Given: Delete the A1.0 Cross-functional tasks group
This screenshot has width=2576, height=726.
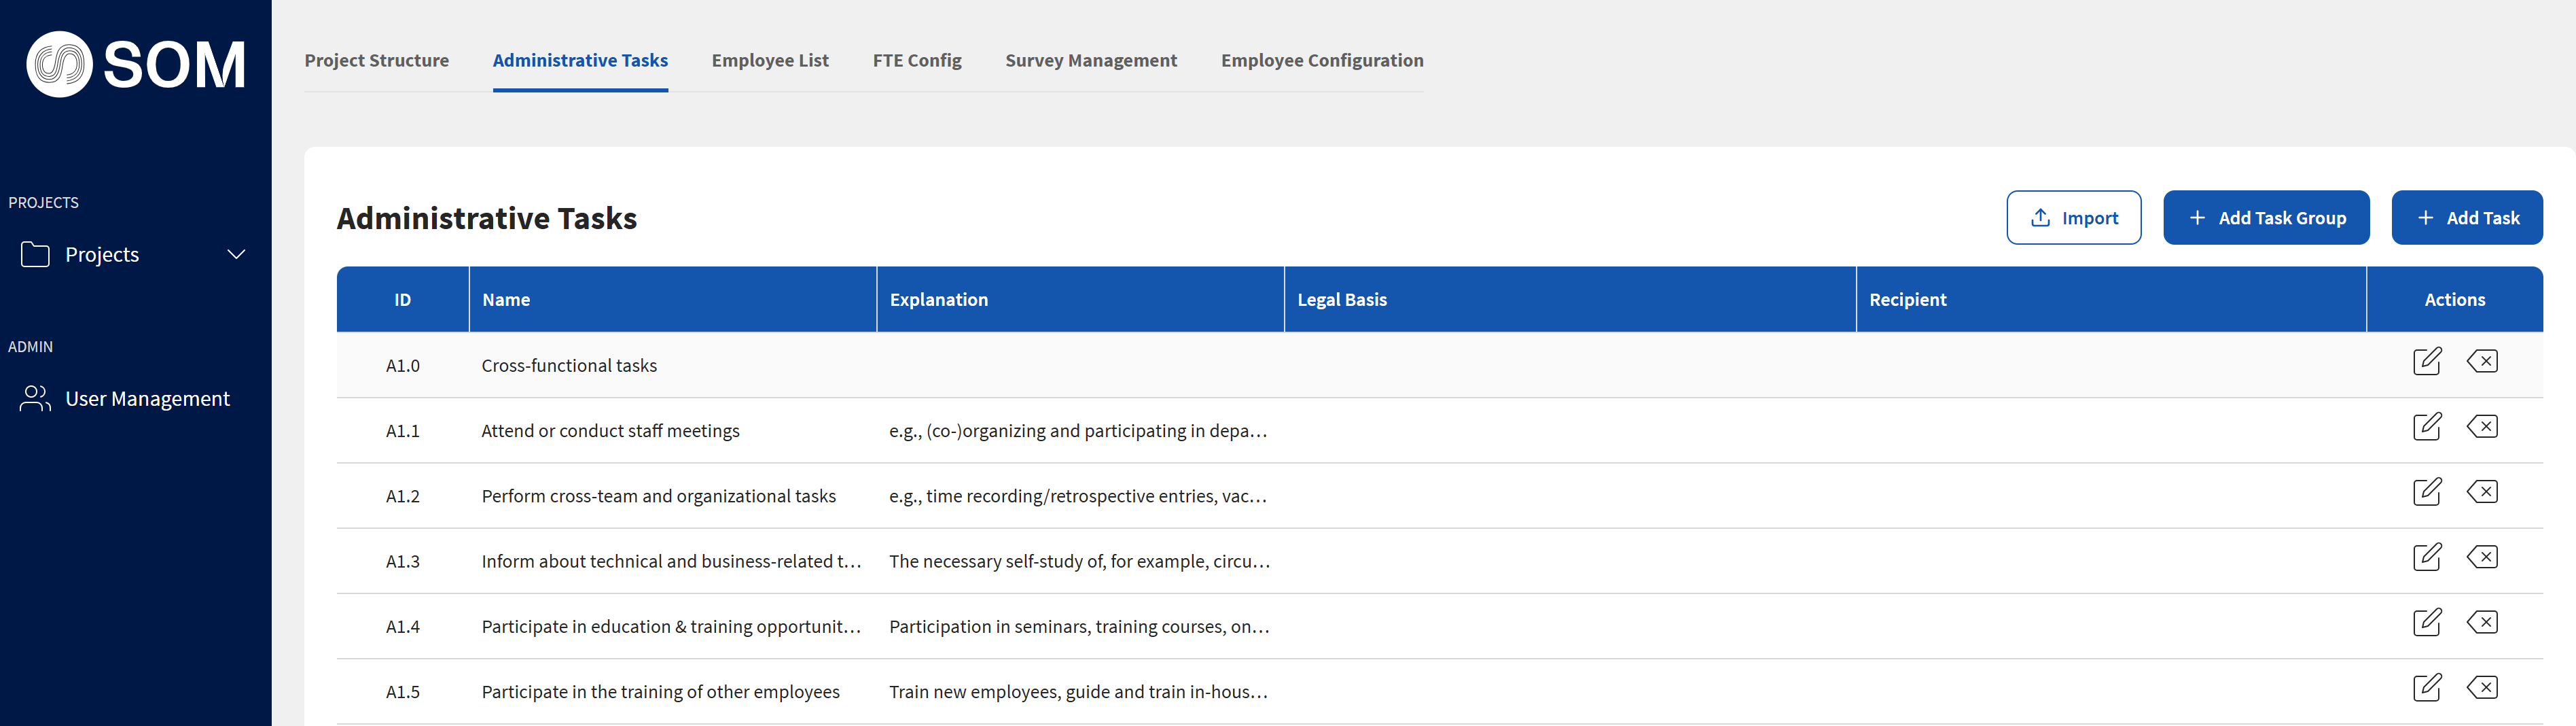Looking at the screenshot, I should 2481,361.
